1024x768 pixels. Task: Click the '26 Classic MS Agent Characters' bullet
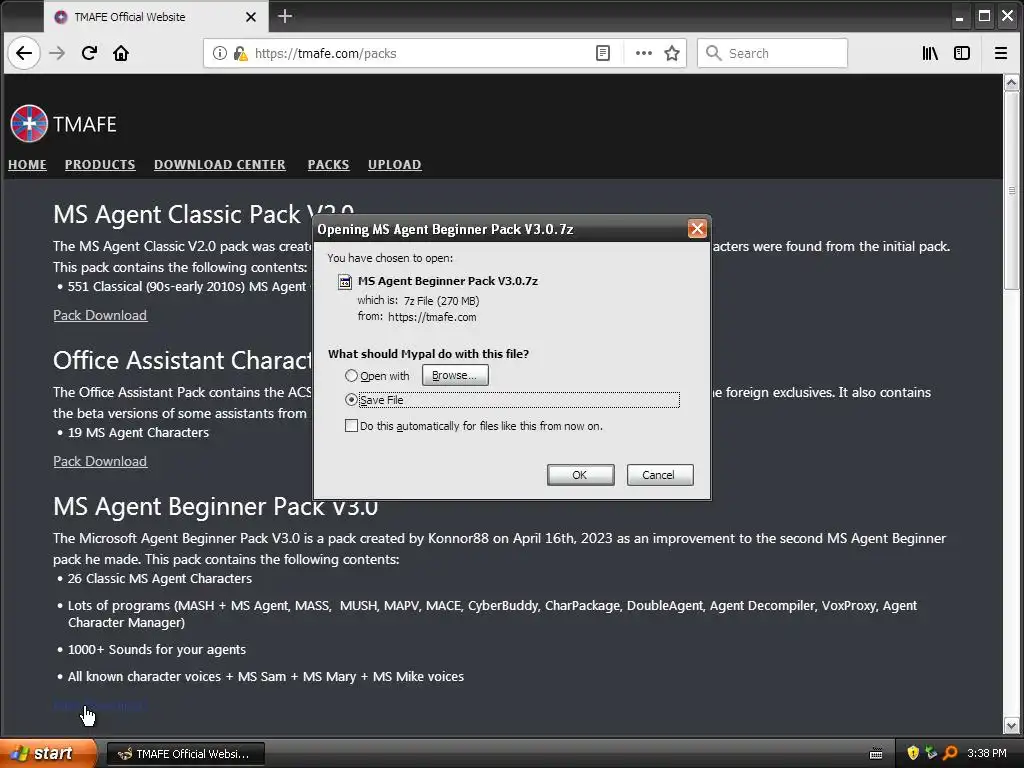tap(159, 579)
